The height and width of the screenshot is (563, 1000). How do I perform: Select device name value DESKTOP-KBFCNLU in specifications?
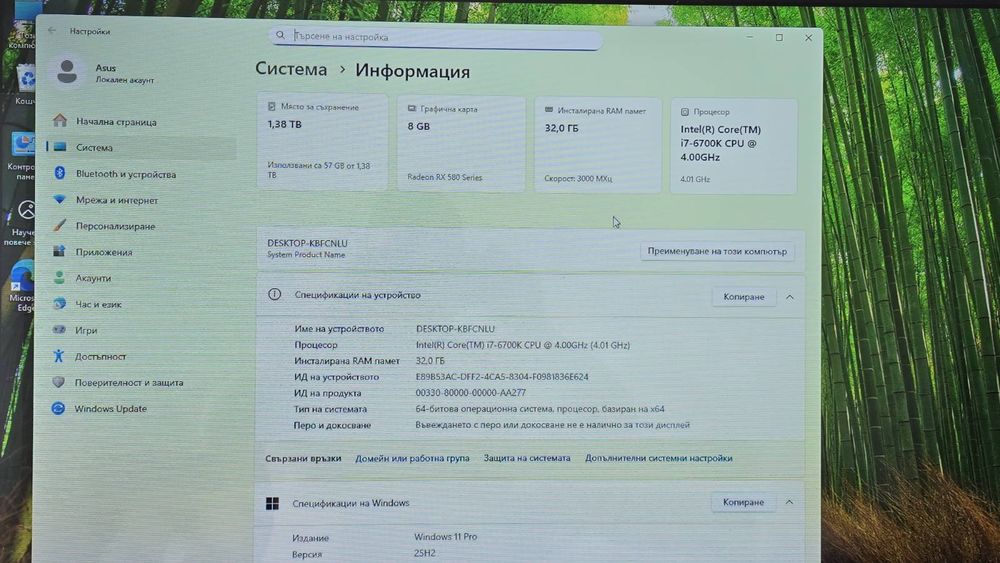[455, 329]
